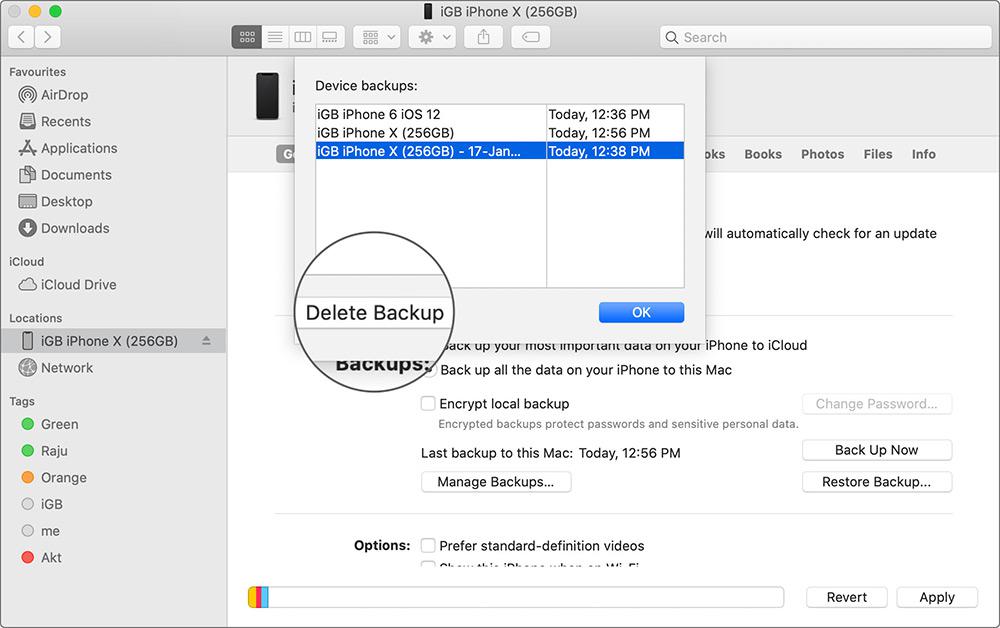Select the iGB iPhone X (256GB) 12:56 PM backup
The width and height of the screenshot is (1000, 628).
500,133
